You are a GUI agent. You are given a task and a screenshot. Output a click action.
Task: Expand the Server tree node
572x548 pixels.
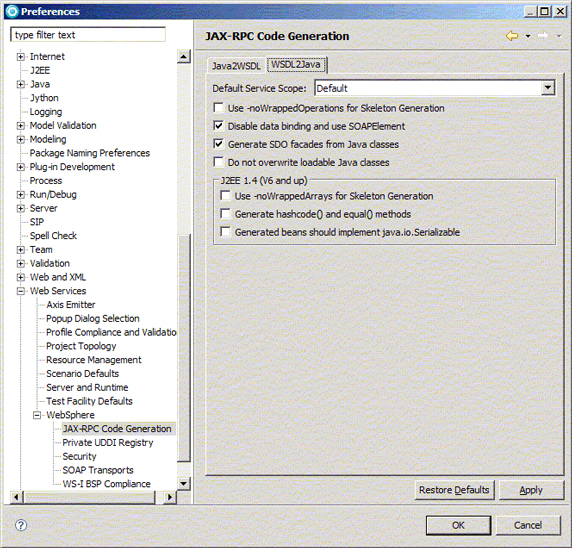[21, 208]
